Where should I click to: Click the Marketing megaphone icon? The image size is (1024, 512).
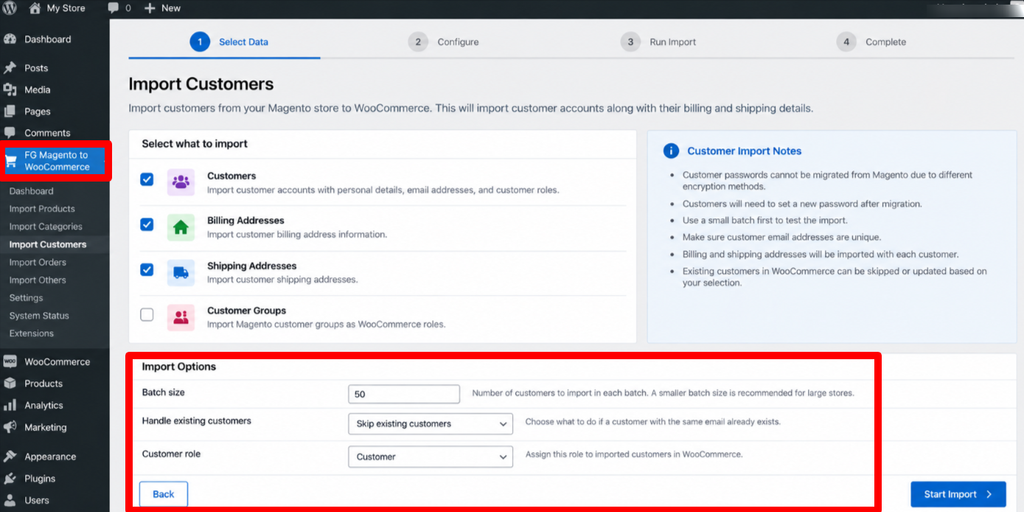click(10, 427)
